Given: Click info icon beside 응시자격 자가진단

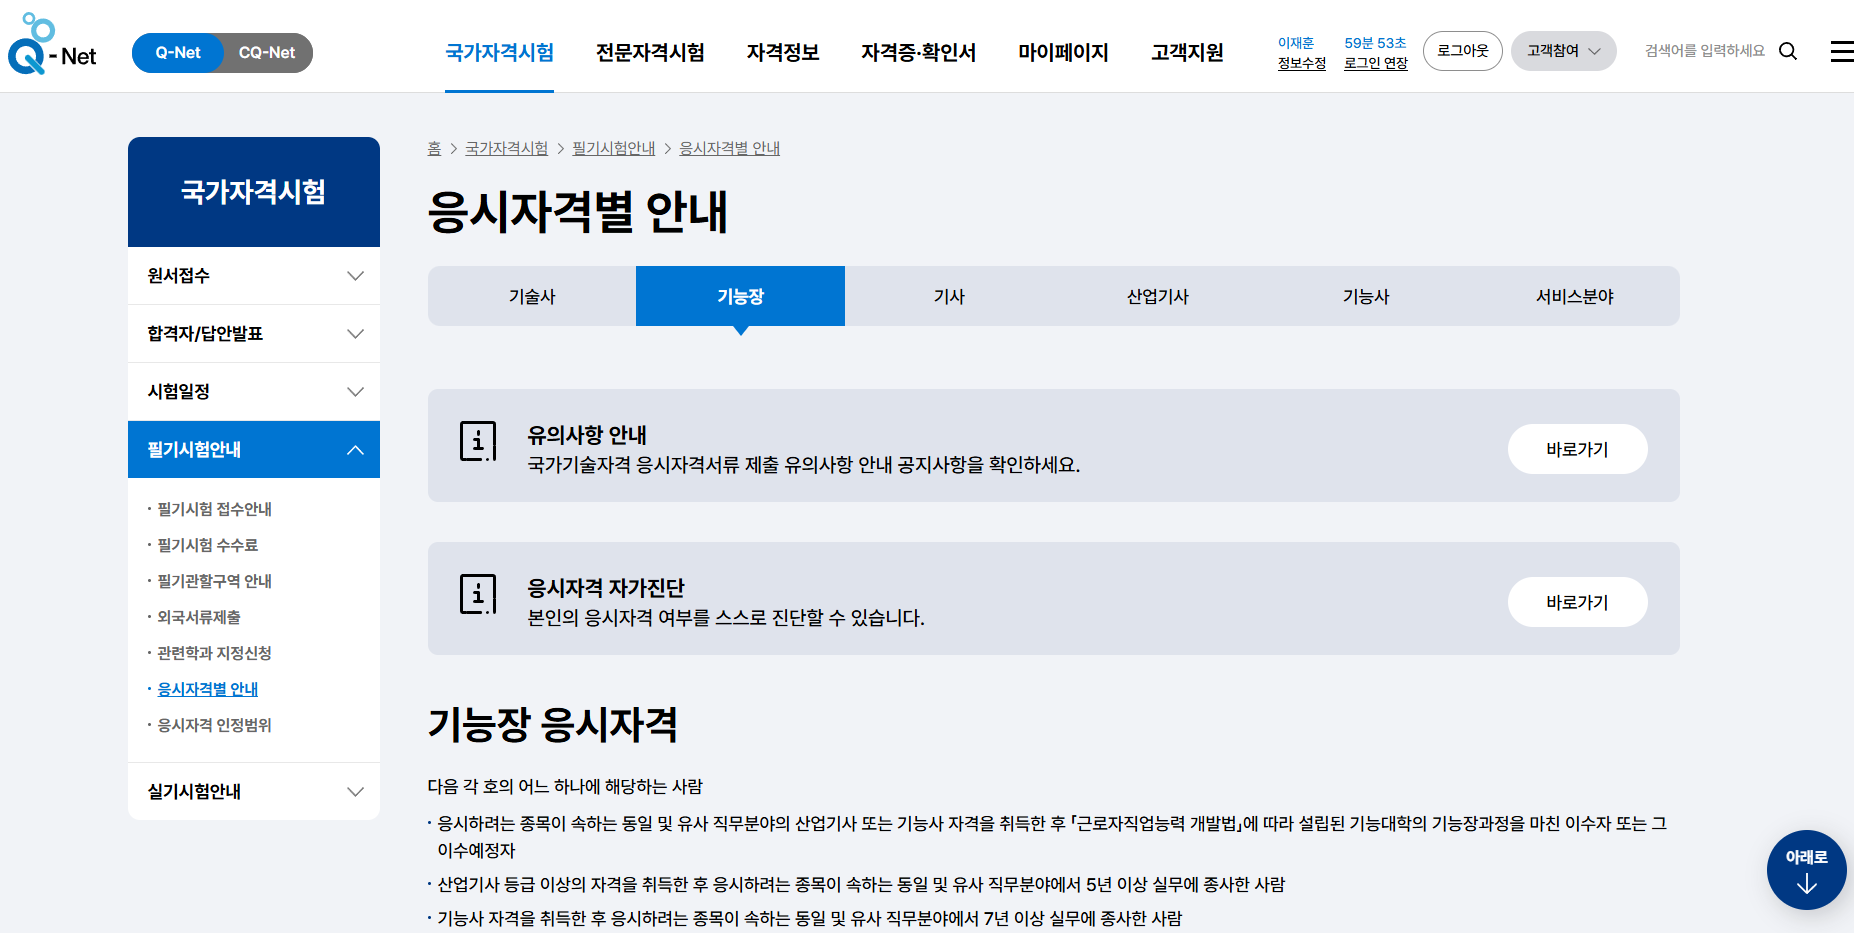Looking at the screenshot, I should 478,594.
